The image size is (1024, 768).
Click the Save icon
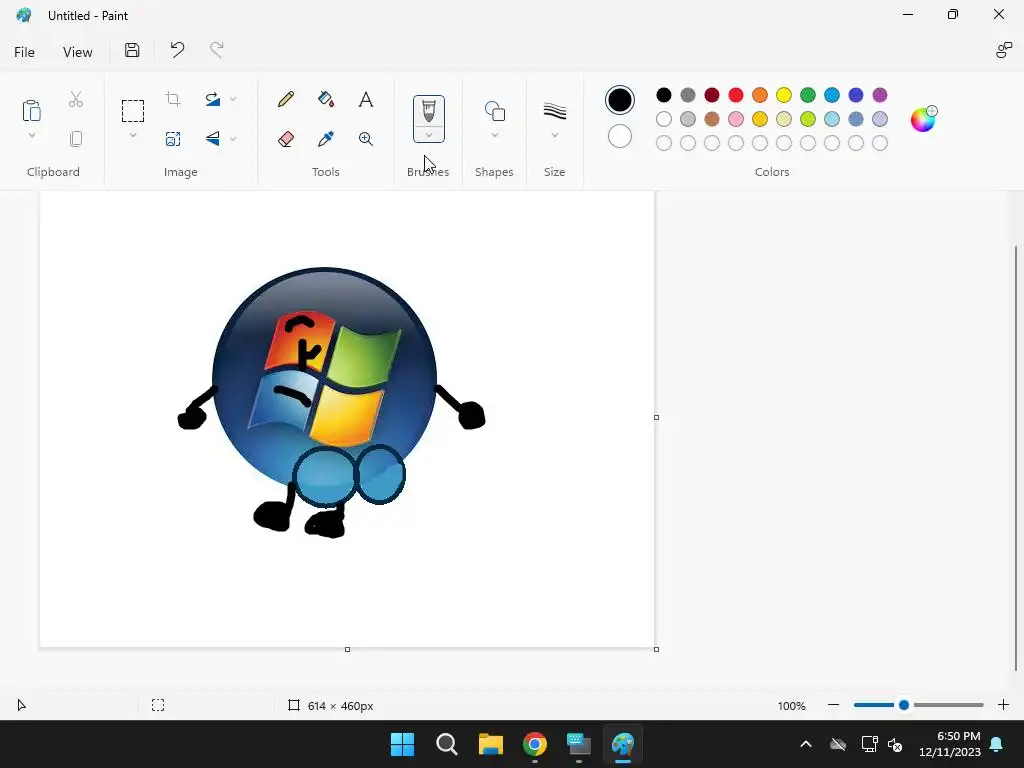132,50
